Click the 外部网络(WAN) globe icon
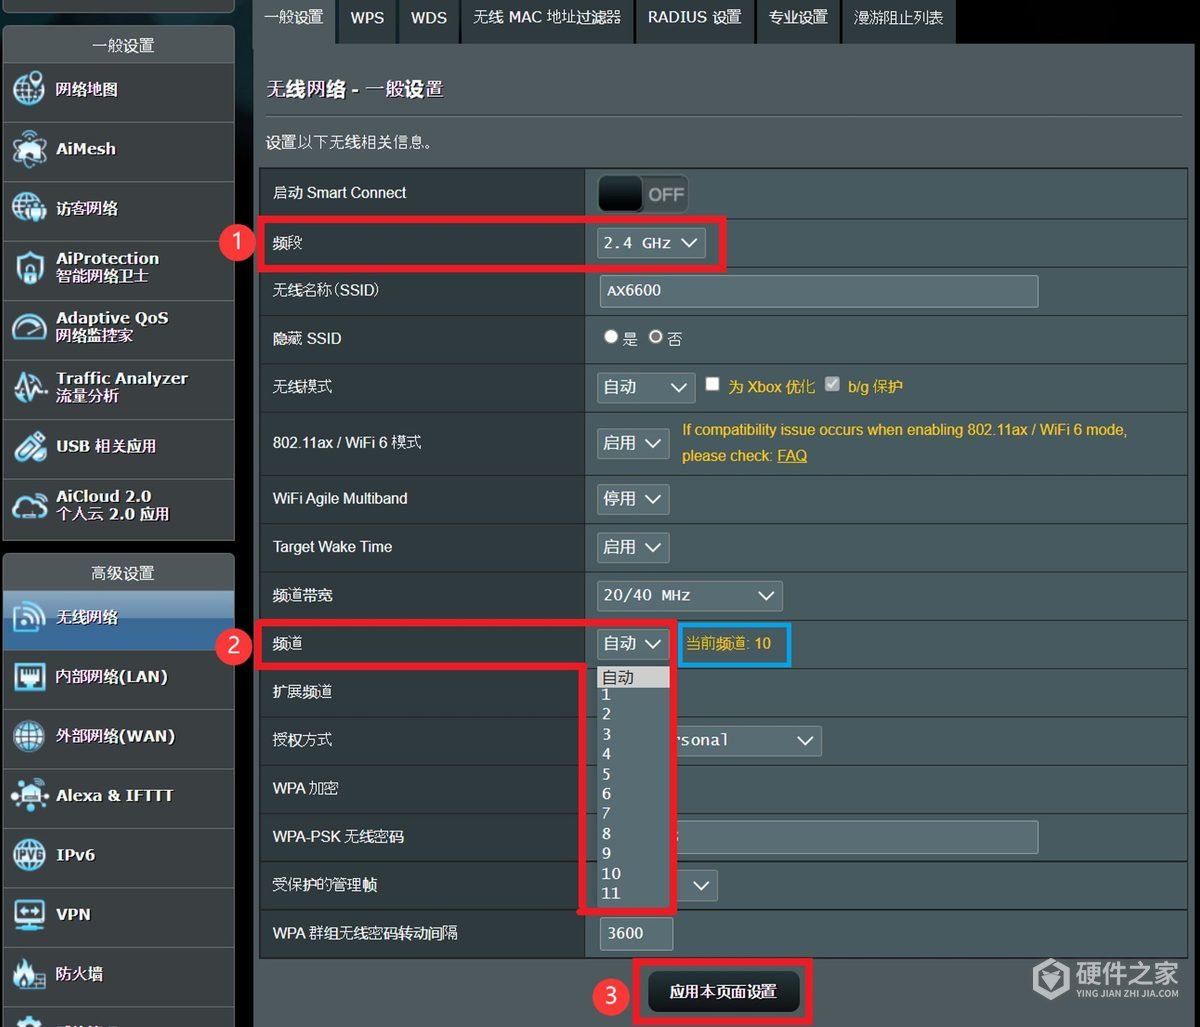 pyautogui.click(x=29, y=736)
